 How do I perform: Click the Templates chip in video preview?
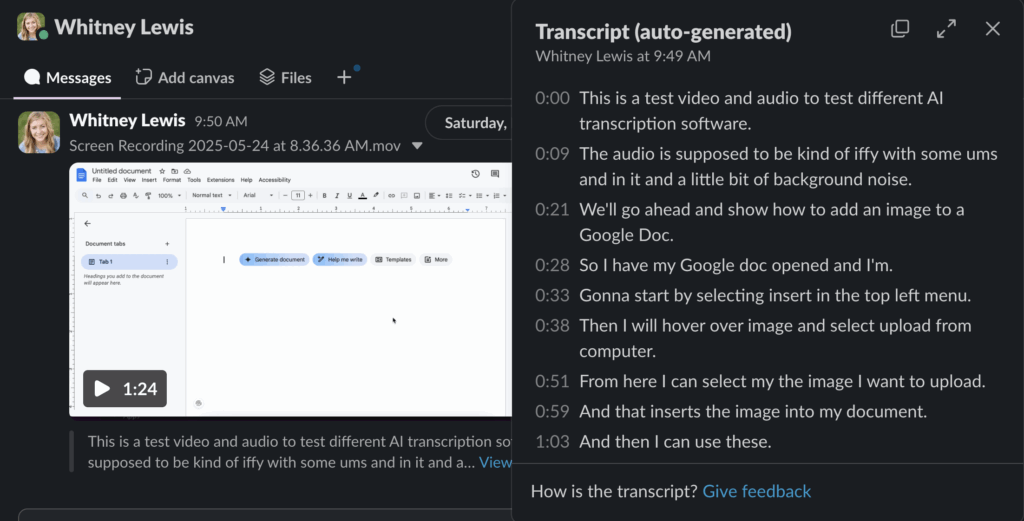pyautogui.click(x=394, y=259)
